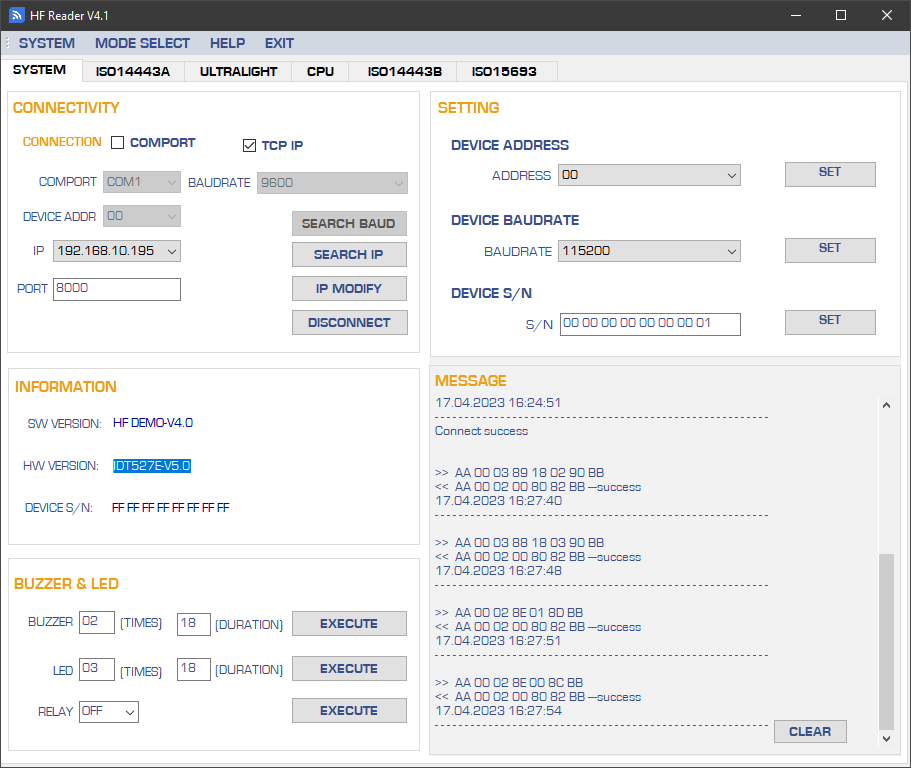This screenshot has height=768, width=911.
Task: Click the PORT input field
Action: [x=117, y=289]
